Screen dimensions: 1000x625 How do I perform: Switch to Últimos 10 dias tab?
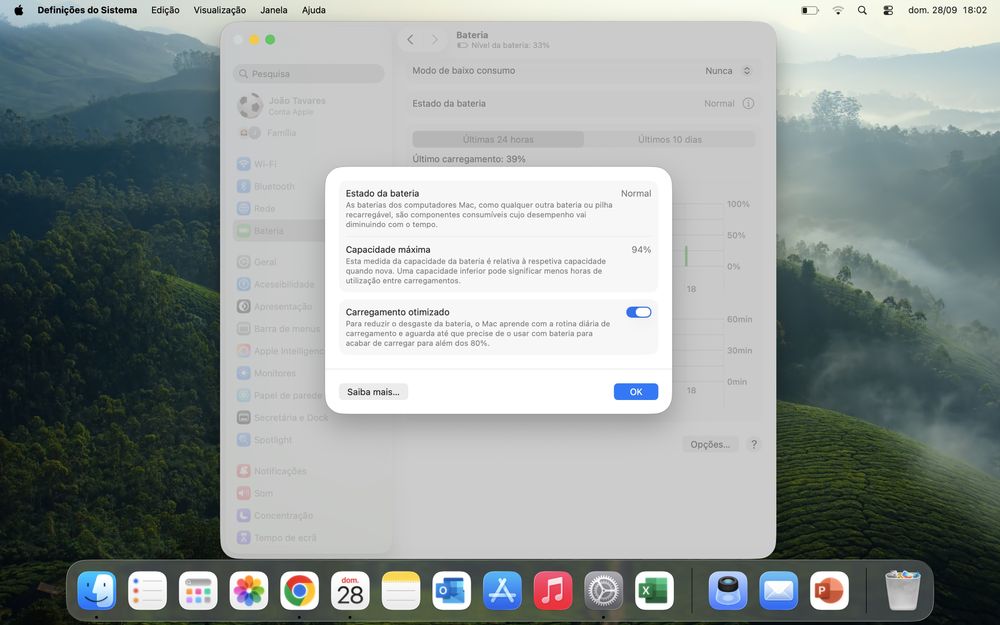tap(670, 139)
